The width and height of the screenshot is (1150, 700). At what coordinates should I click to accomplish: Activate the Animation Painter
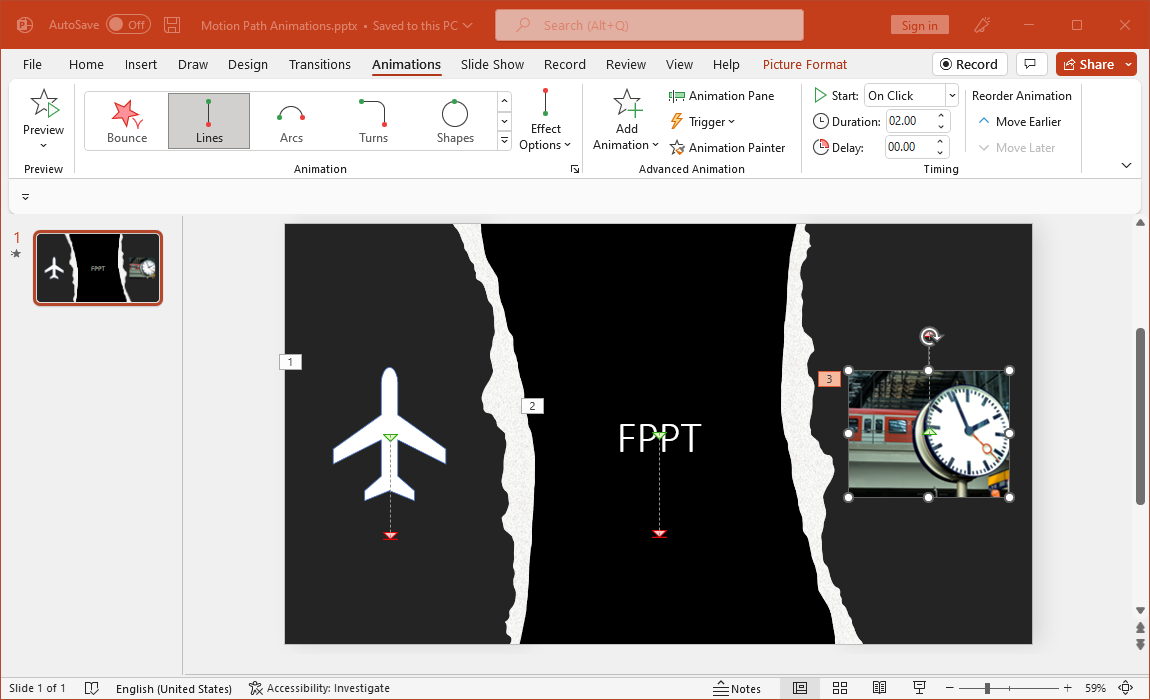click(x=727, y=148)
